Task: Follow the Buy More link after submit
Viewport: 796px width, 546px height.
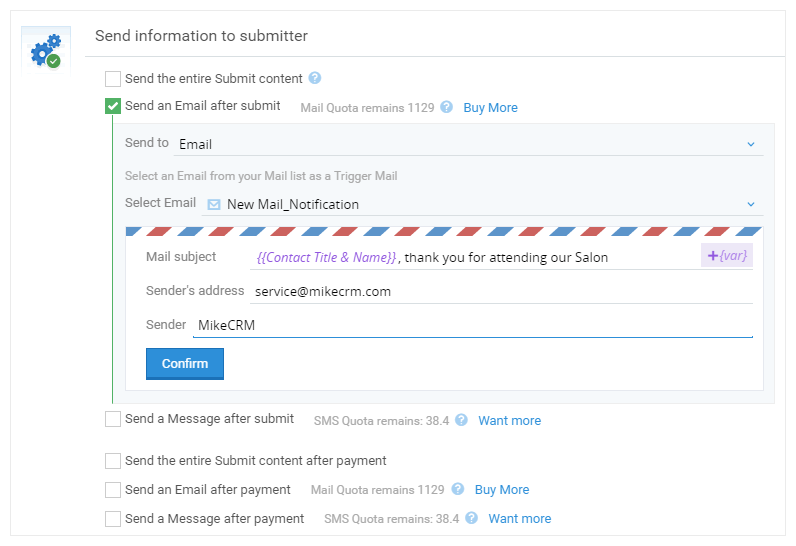Action: [490, 108]
